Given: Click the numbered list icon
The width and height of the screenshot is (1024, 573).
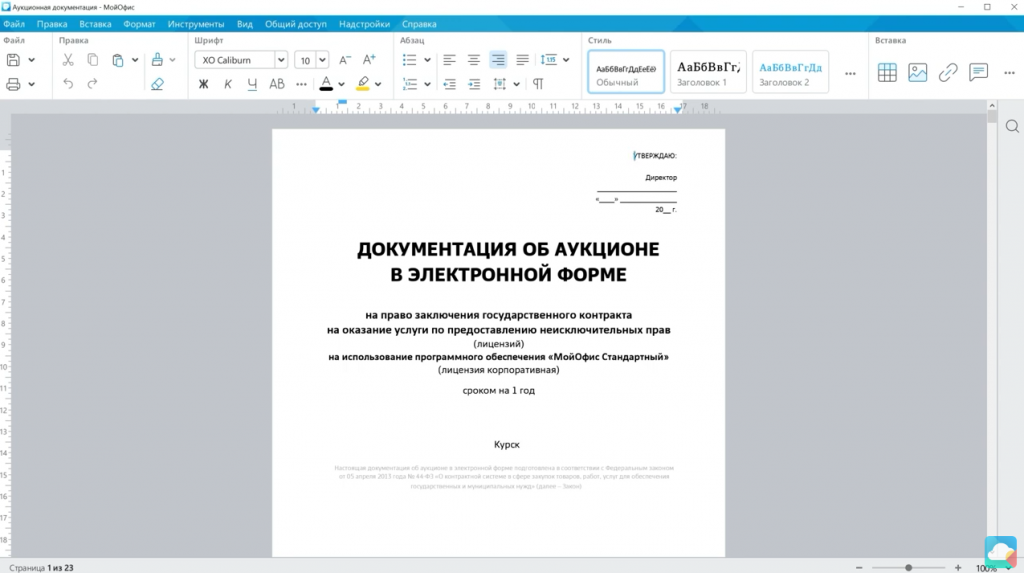Looking at the screenshot, I should point(409,84).
